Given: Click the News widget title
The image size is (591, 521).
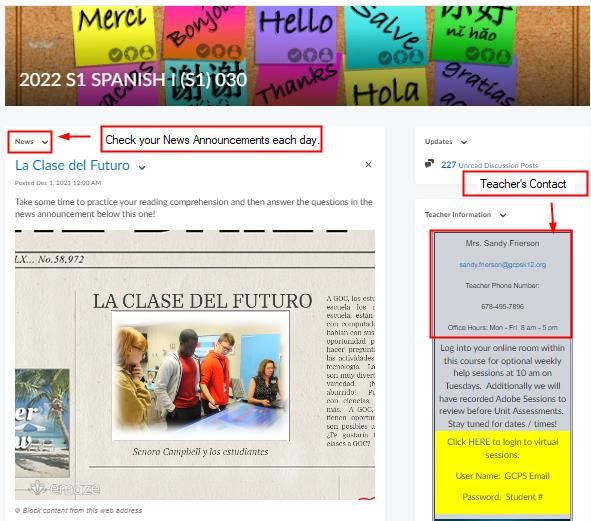Looking at the screenshot, I should (24, 142).
